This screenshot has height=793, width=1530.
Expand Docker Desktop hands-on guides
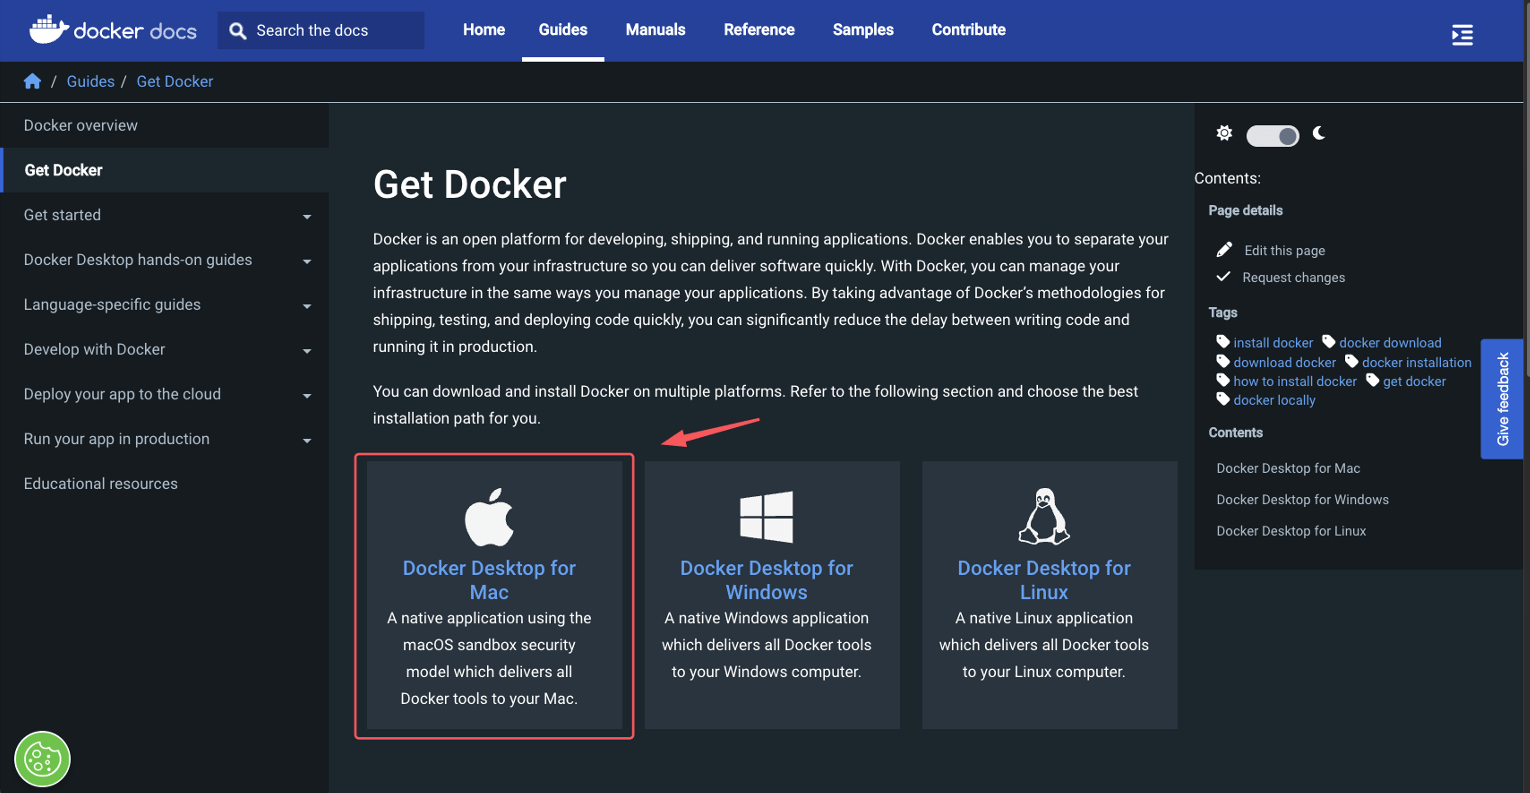click(306, 260)
